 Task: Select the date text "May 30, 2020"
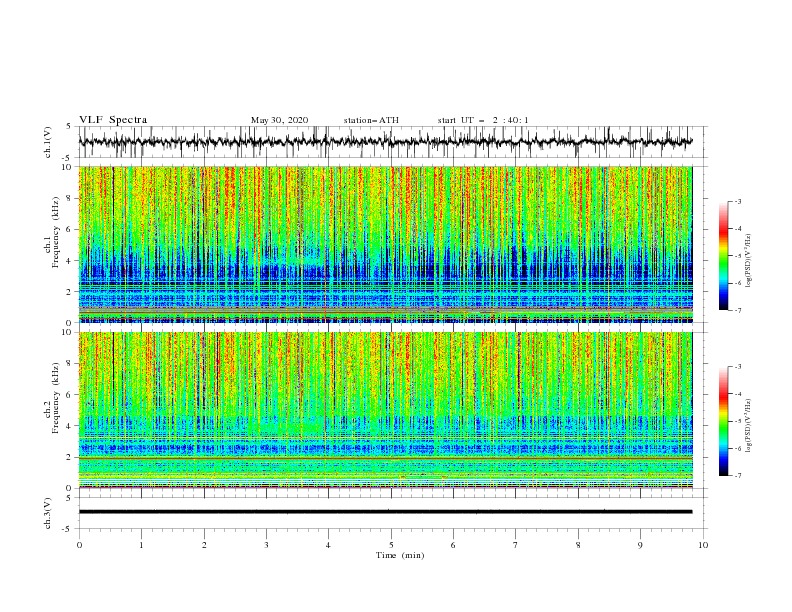point(279,120)
